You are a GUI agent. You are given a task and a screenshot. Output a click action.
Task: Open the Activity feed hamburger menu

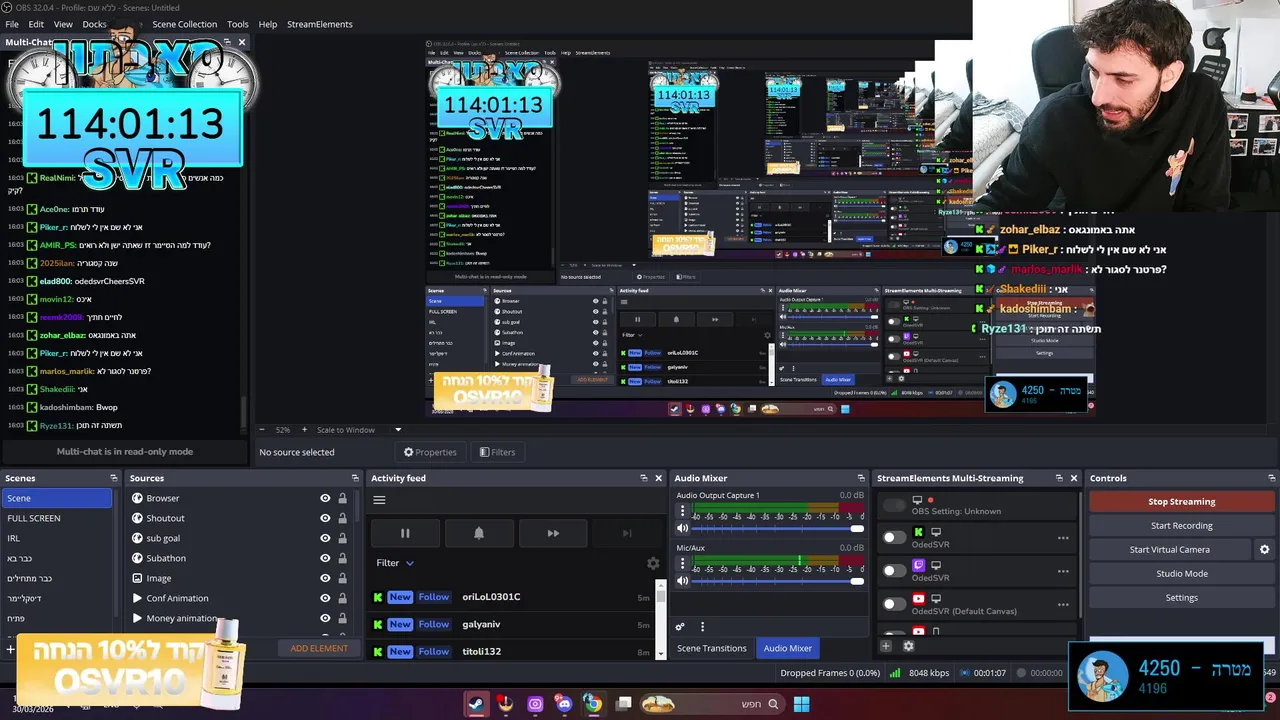379,500
